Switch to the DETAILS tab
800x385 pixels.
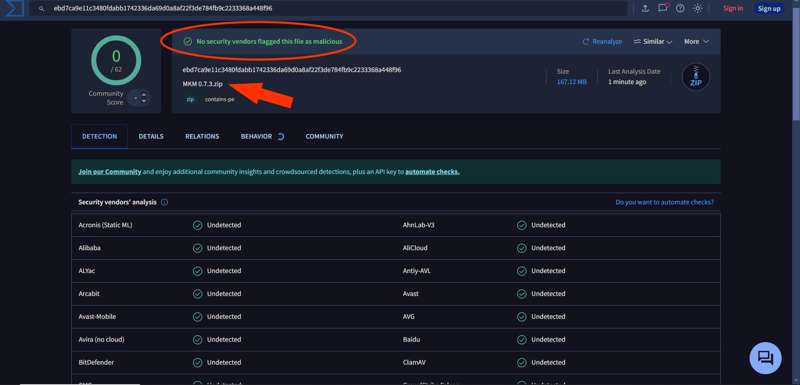pyautogui.click(x=151, y=137)
